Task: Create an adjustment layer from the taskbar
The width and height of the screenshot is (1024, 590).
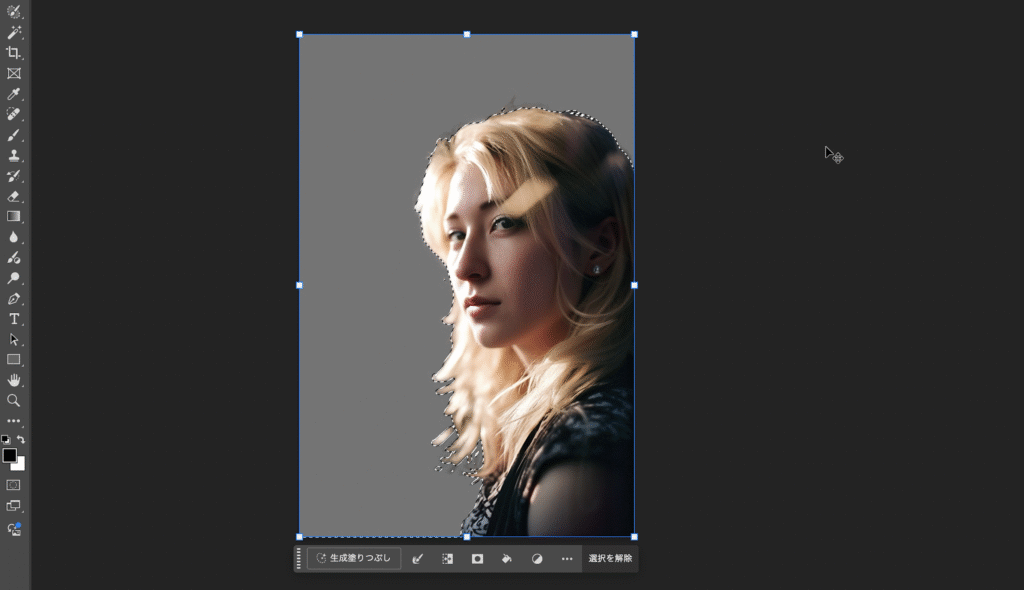Action: 537,559
